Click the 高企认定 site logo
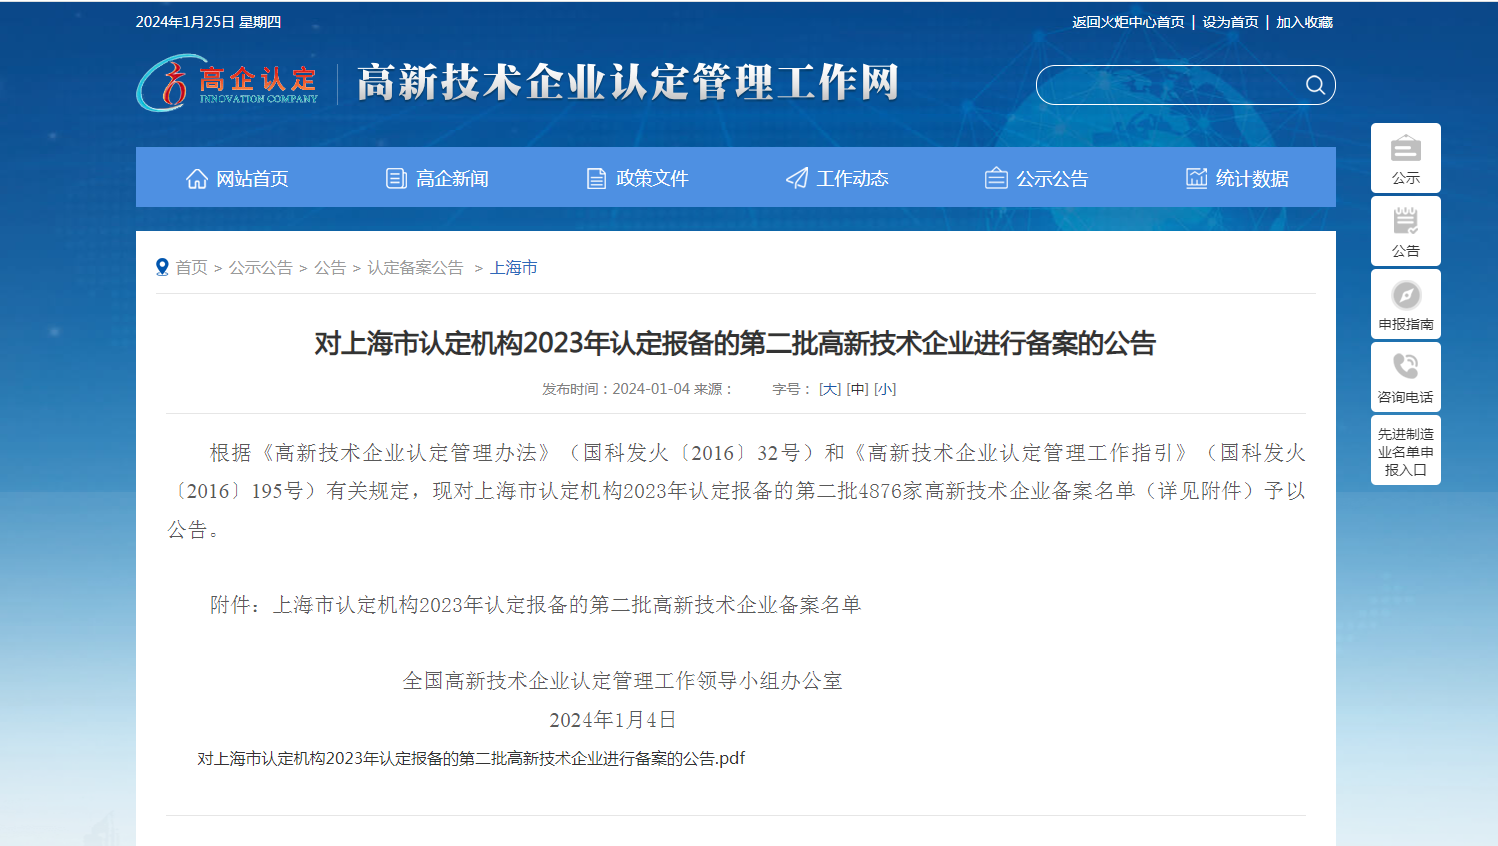This screenshot has width=1498, height=846. coord(228,83)
